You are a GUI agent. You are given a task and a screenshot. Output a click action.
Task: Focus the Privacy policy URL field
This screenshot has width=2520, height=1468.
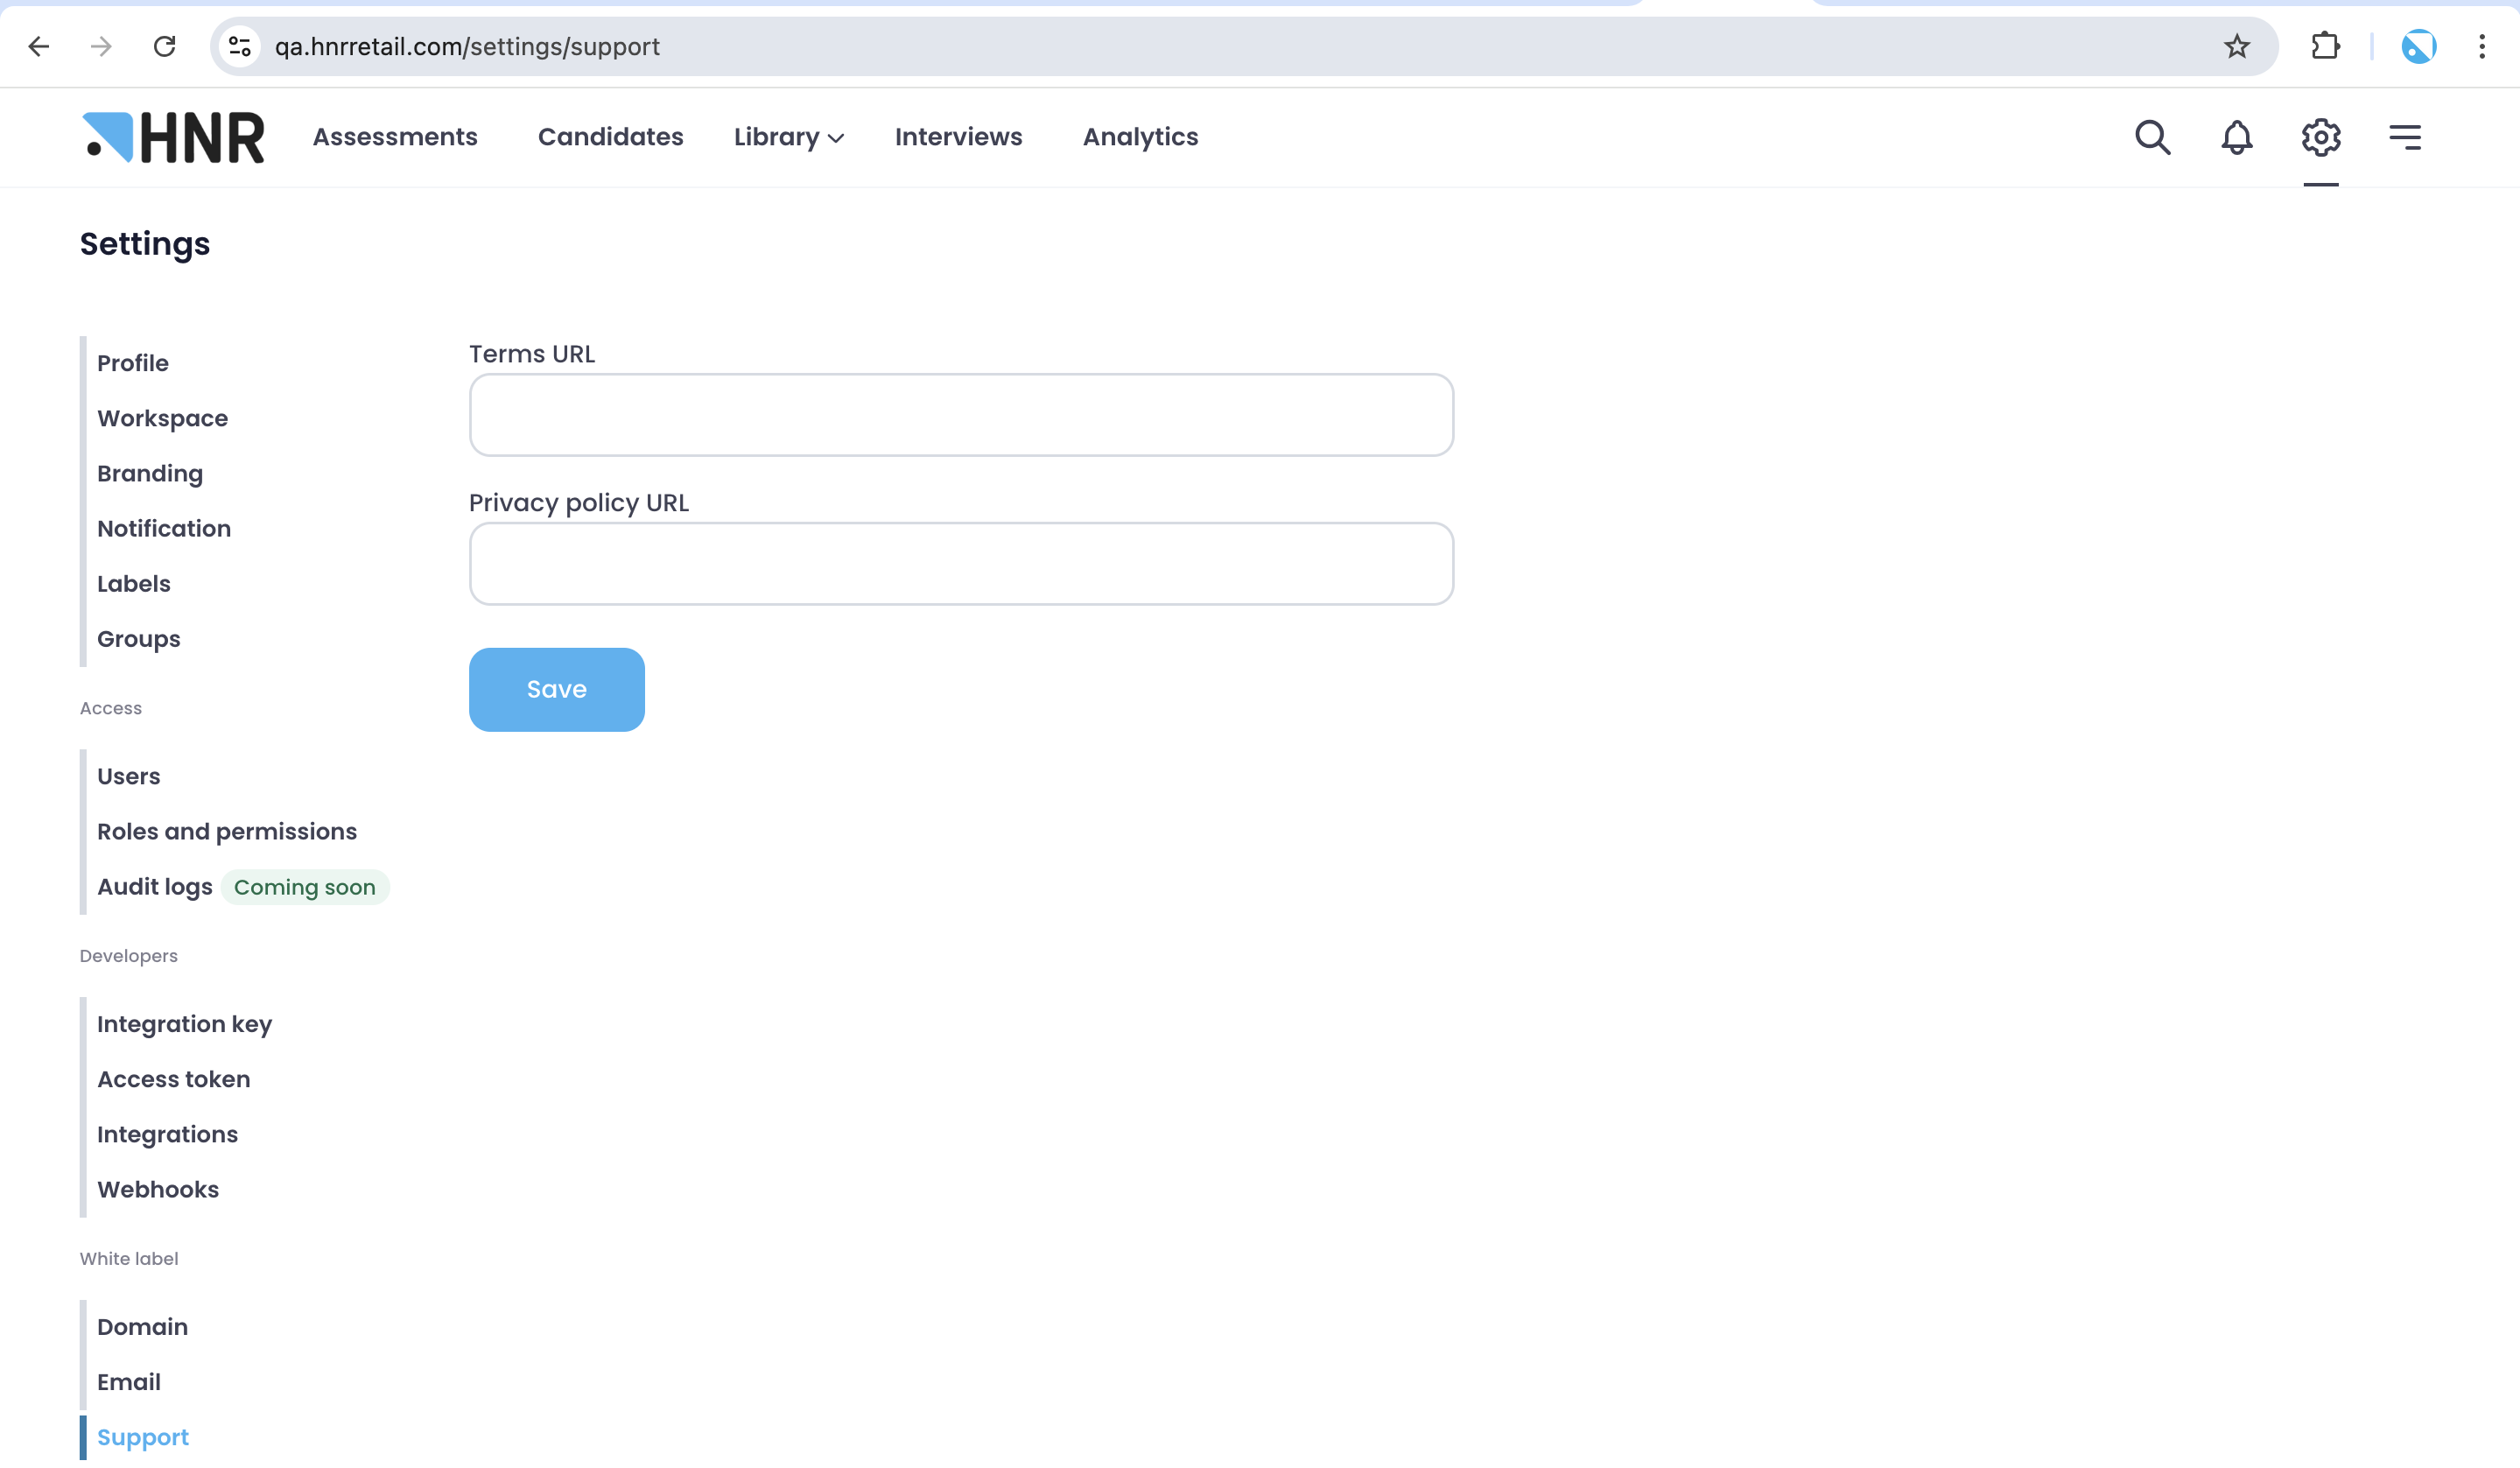(961, 563)
